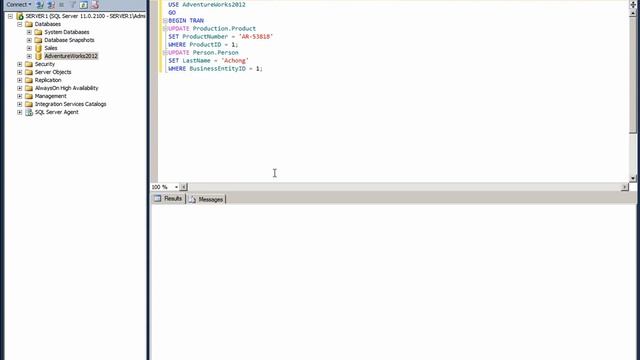Image resolution: width=640 pixels, height=360 pixels.
Task: Click USE AdventureWorks2012 in the query
Action: [207, 4]
